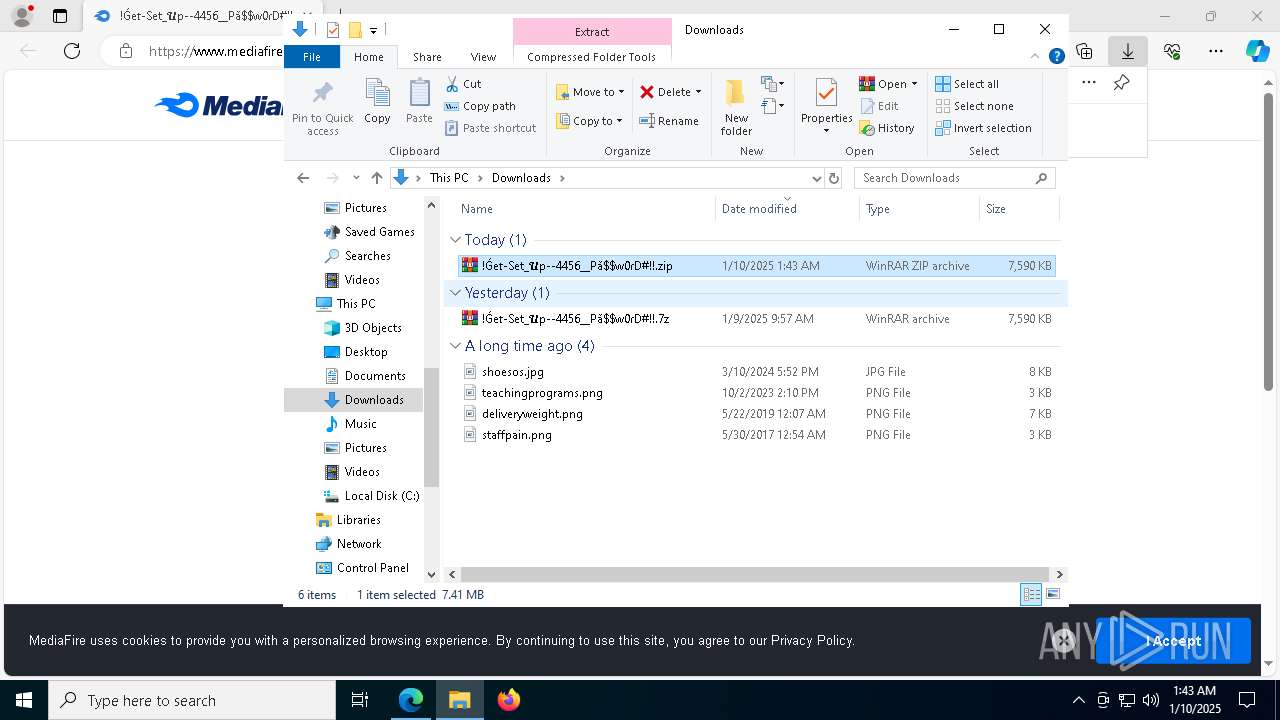Open the Open button dropdown arrow
Image resolution: width=1280 pixels, height=720 pixels.
point(914,84)
